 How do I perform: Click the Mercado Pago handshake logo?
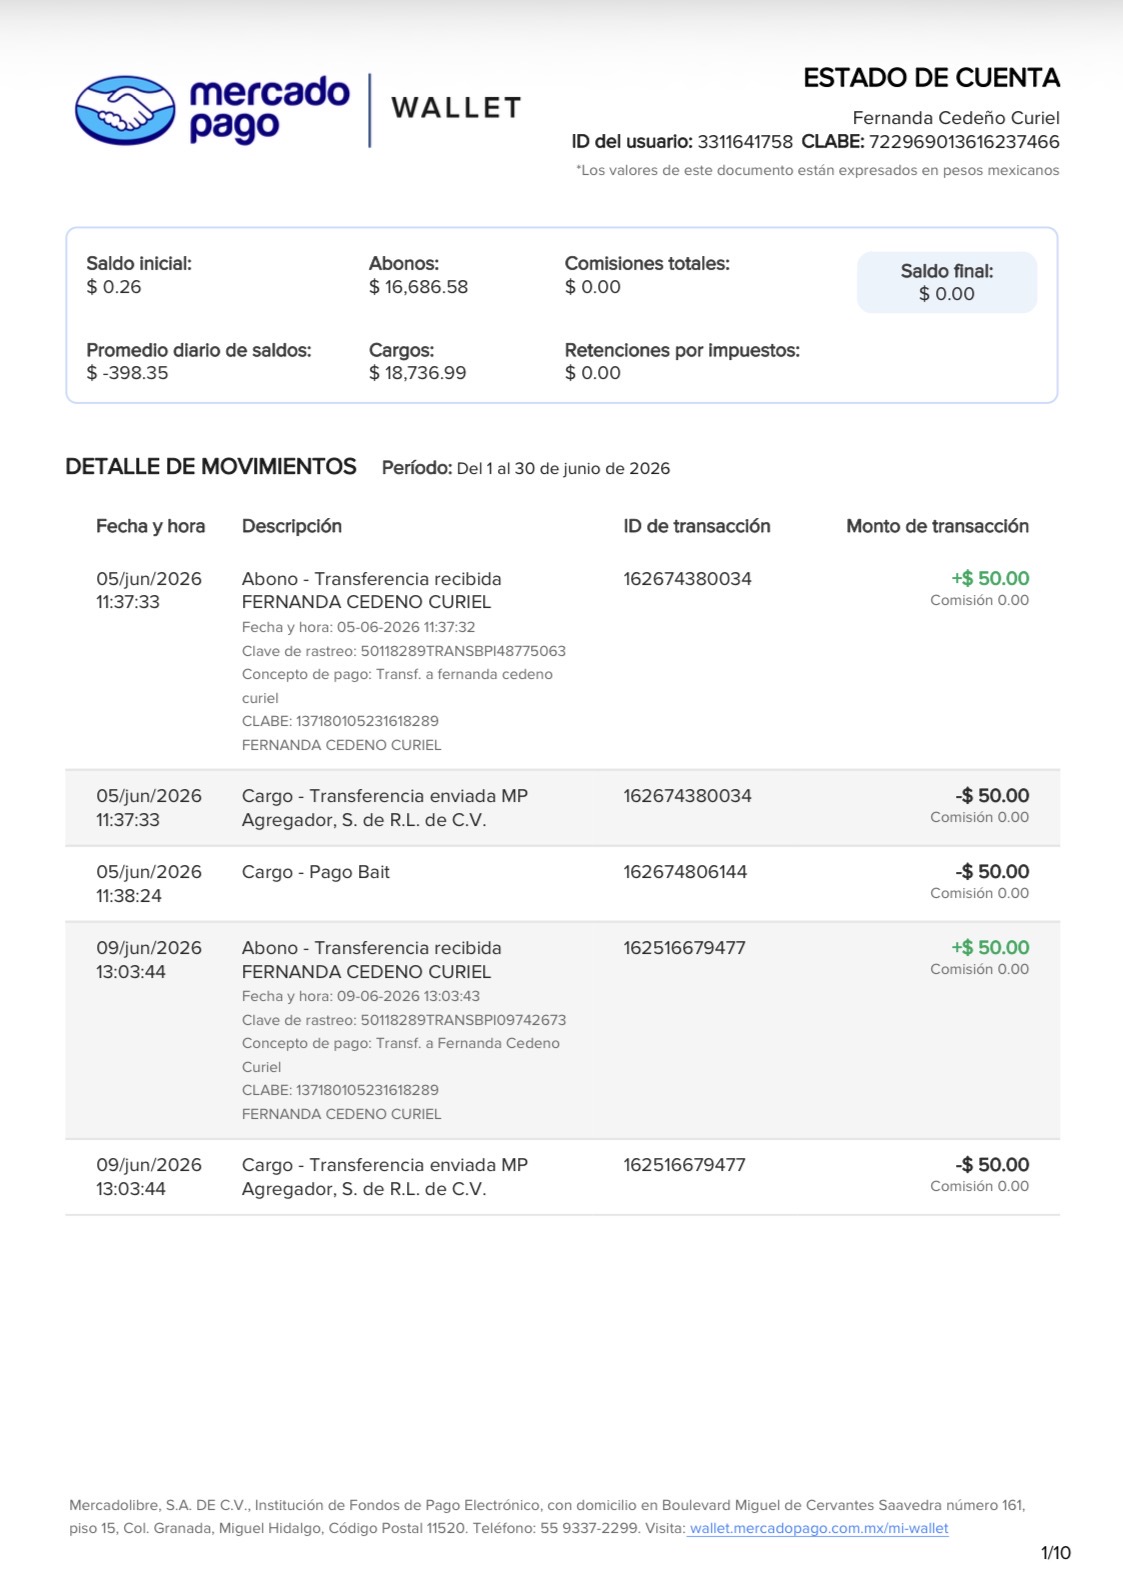[125, 110]
